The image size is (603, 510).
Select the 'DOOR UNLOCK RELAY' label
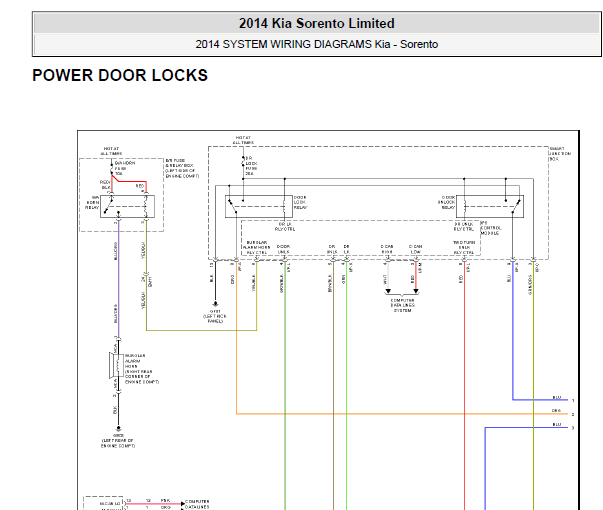tap(447, 202)
